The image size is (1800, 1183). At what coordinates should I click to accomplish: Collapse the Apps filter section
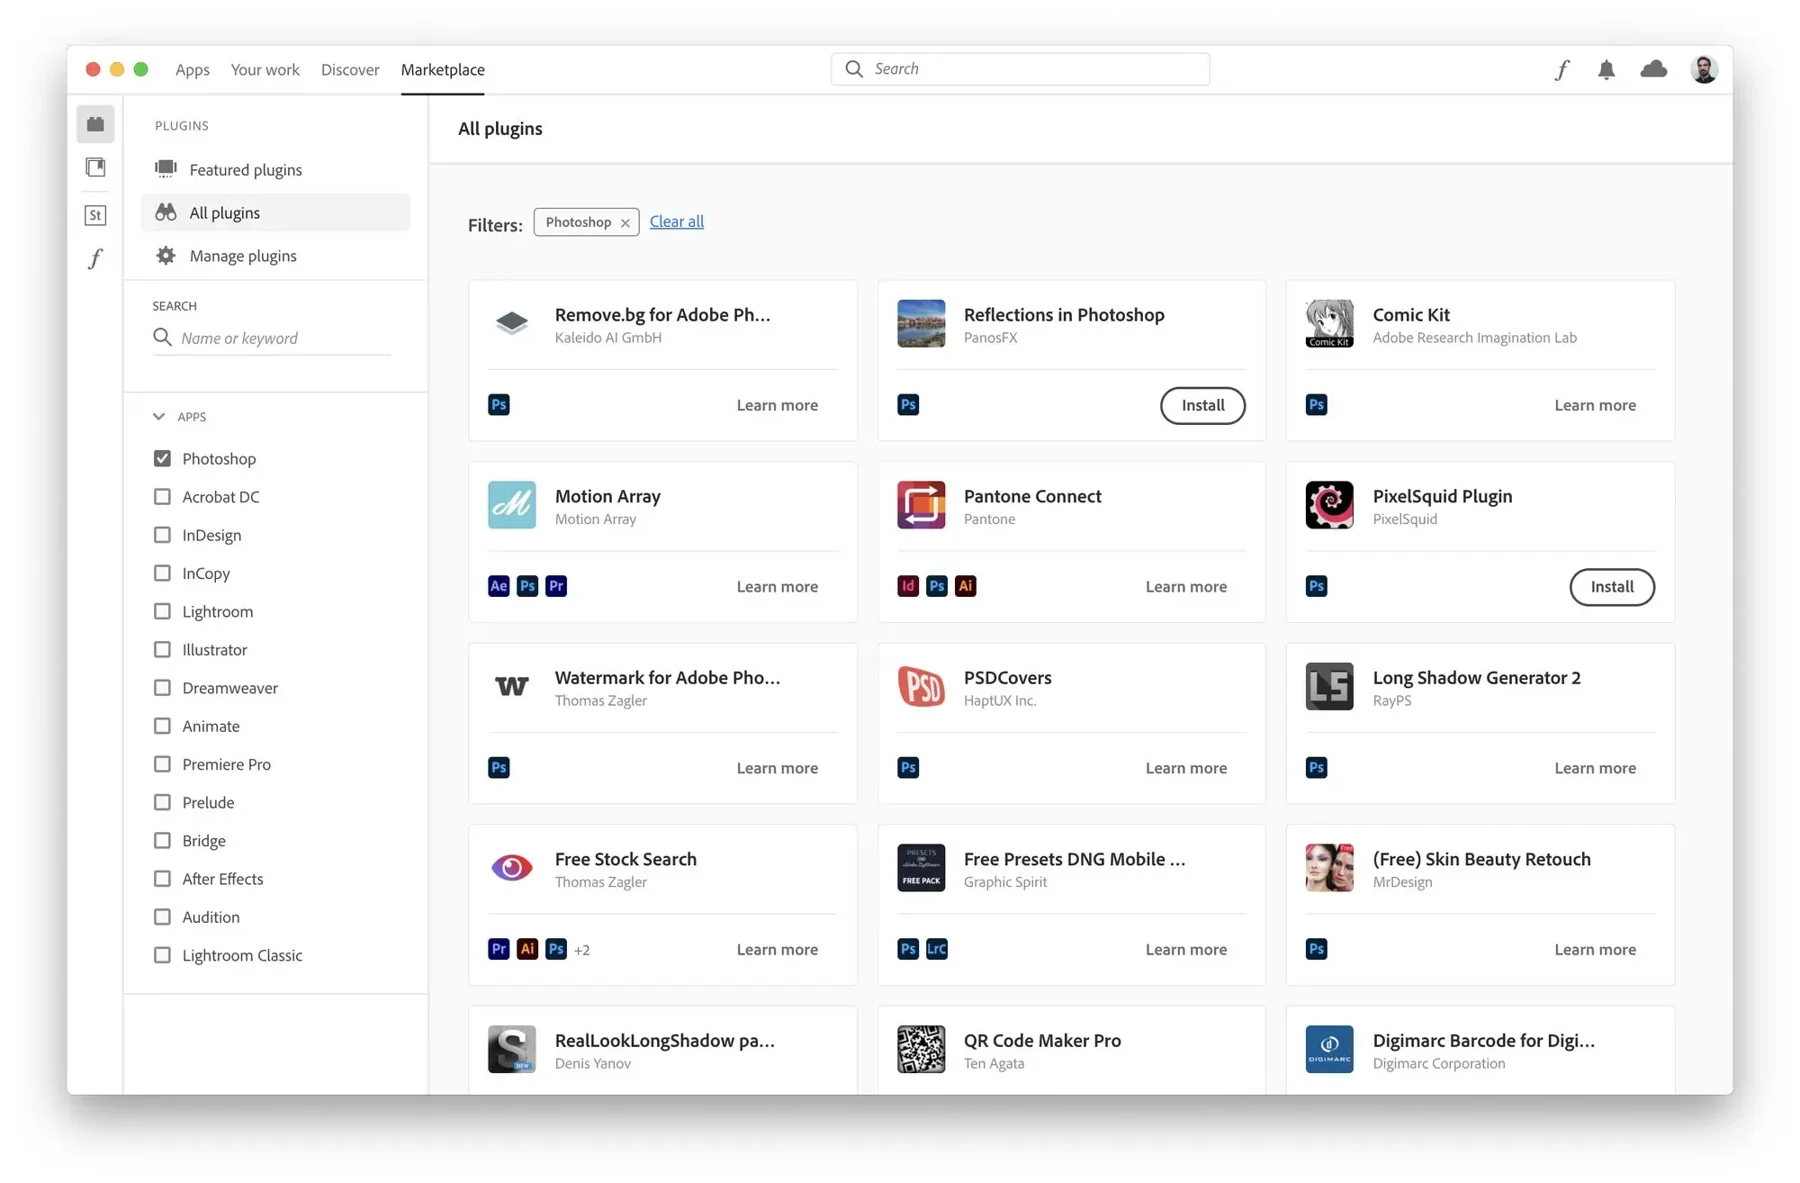[159, 416]
